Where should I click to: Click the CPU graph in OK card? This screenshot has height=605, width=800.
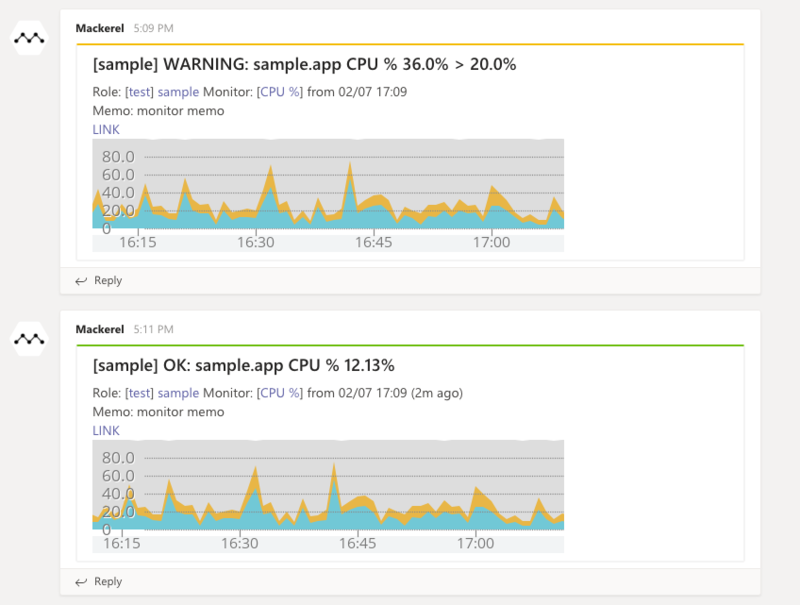(x=328, y=496)
